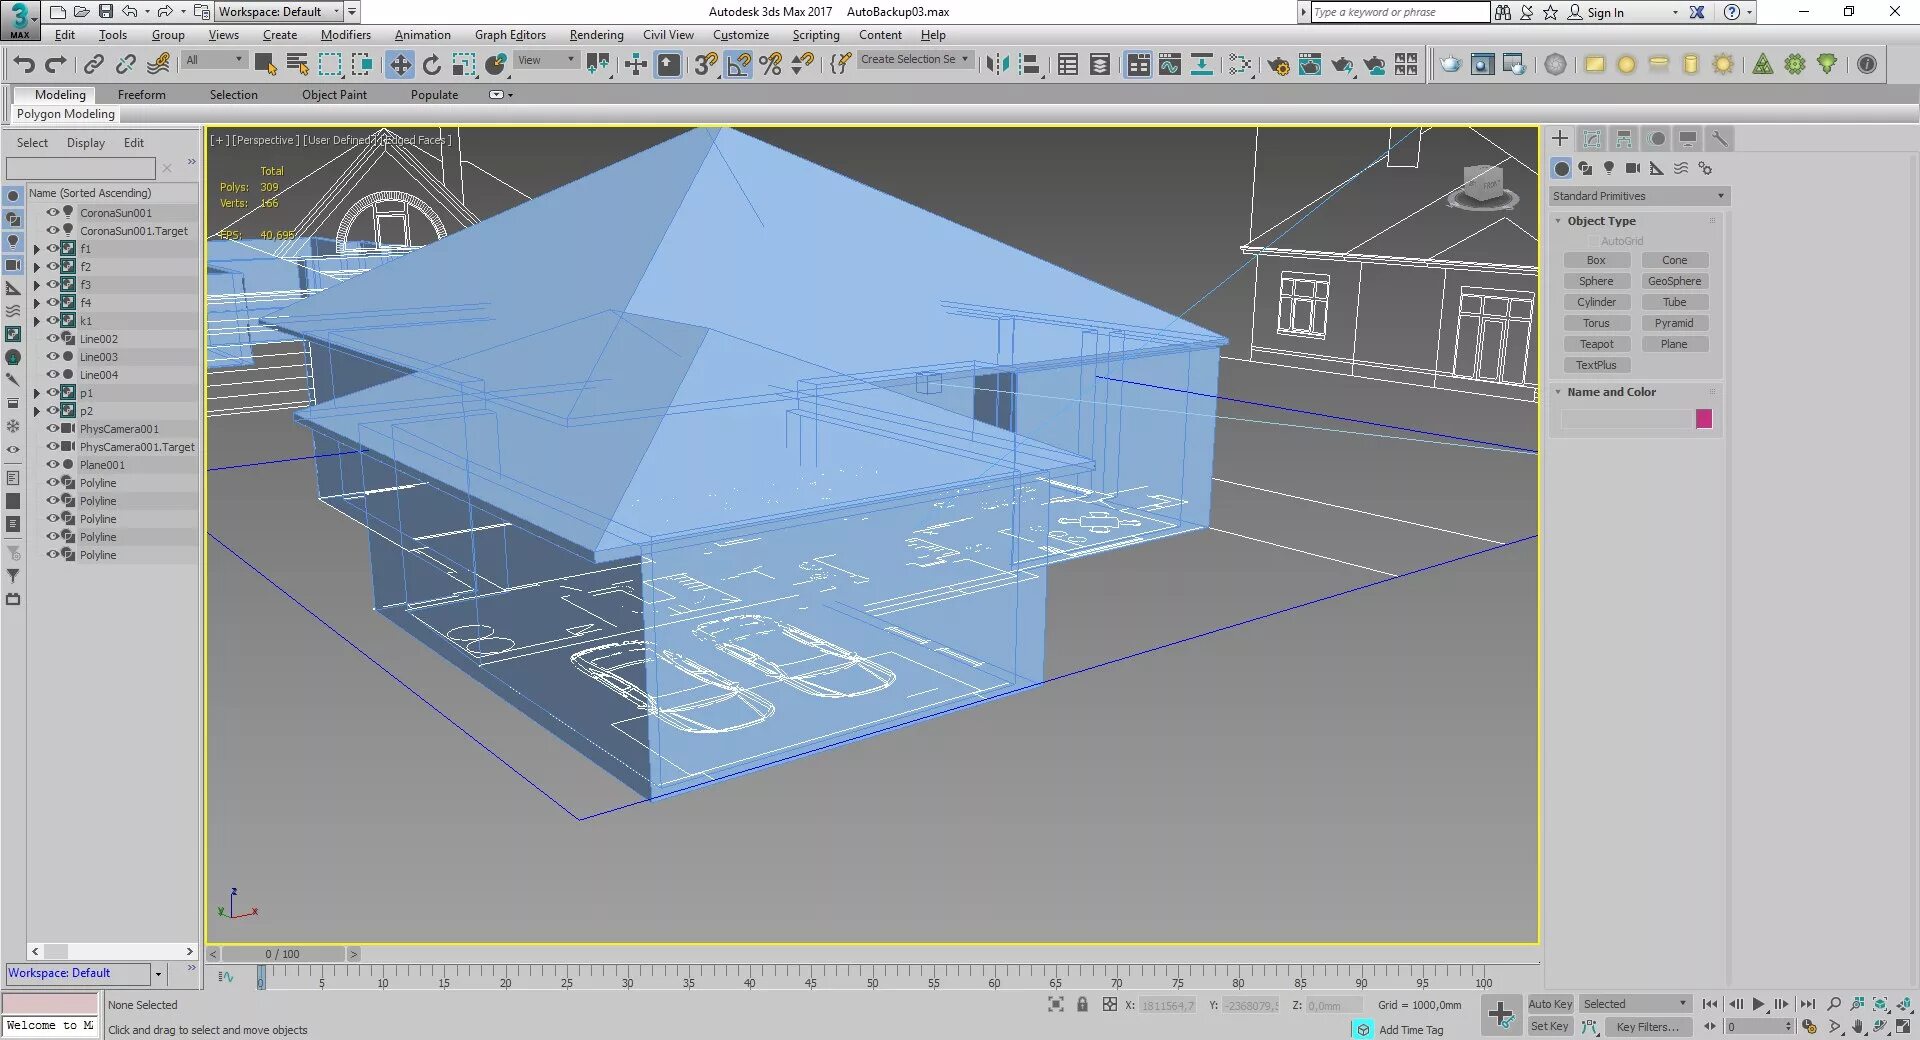This screenshot has width=1920, height=1040.
Task: Open the Standard Primitives dropdown
Action: (1638, 196)
